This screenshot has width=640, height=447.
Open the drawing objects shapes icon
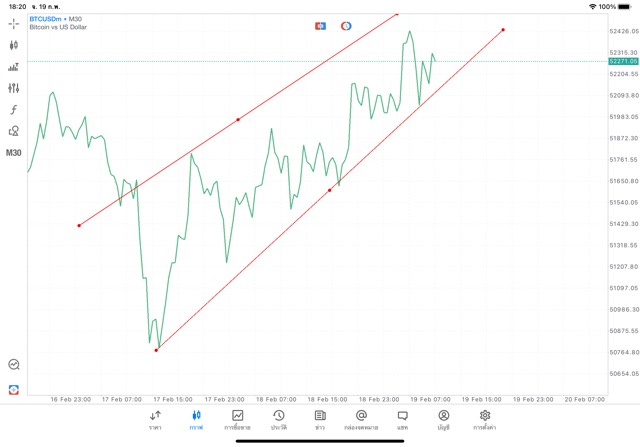[x=14, y=131]
